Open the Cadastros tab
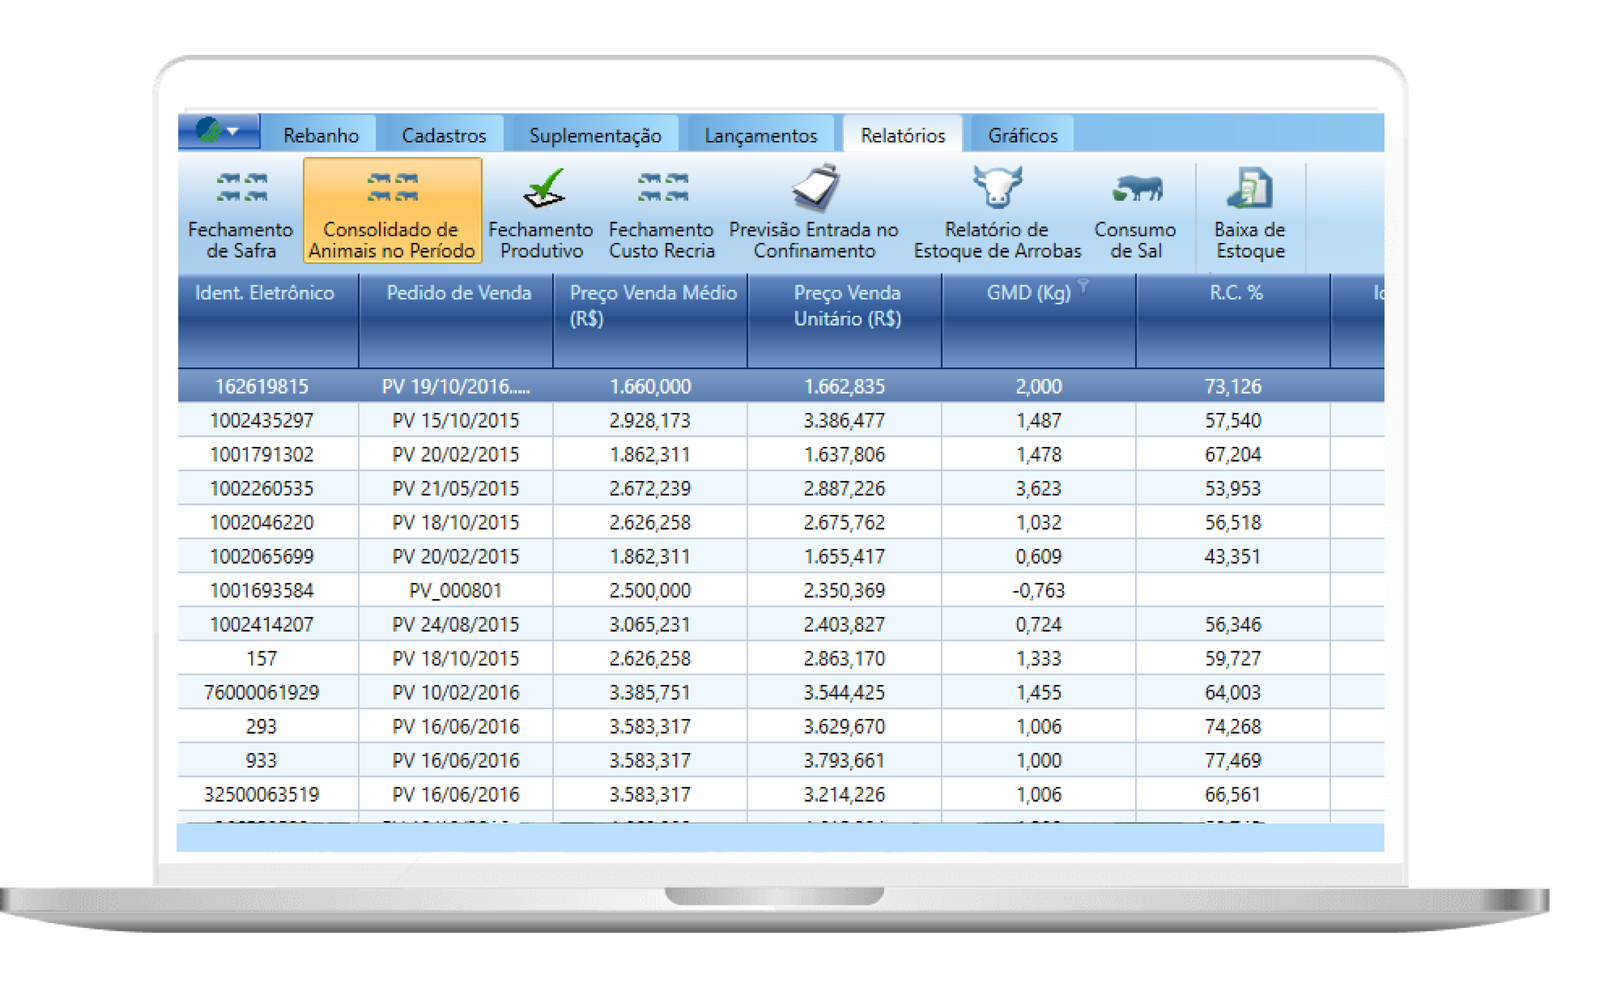 click(x=444, y=135)
